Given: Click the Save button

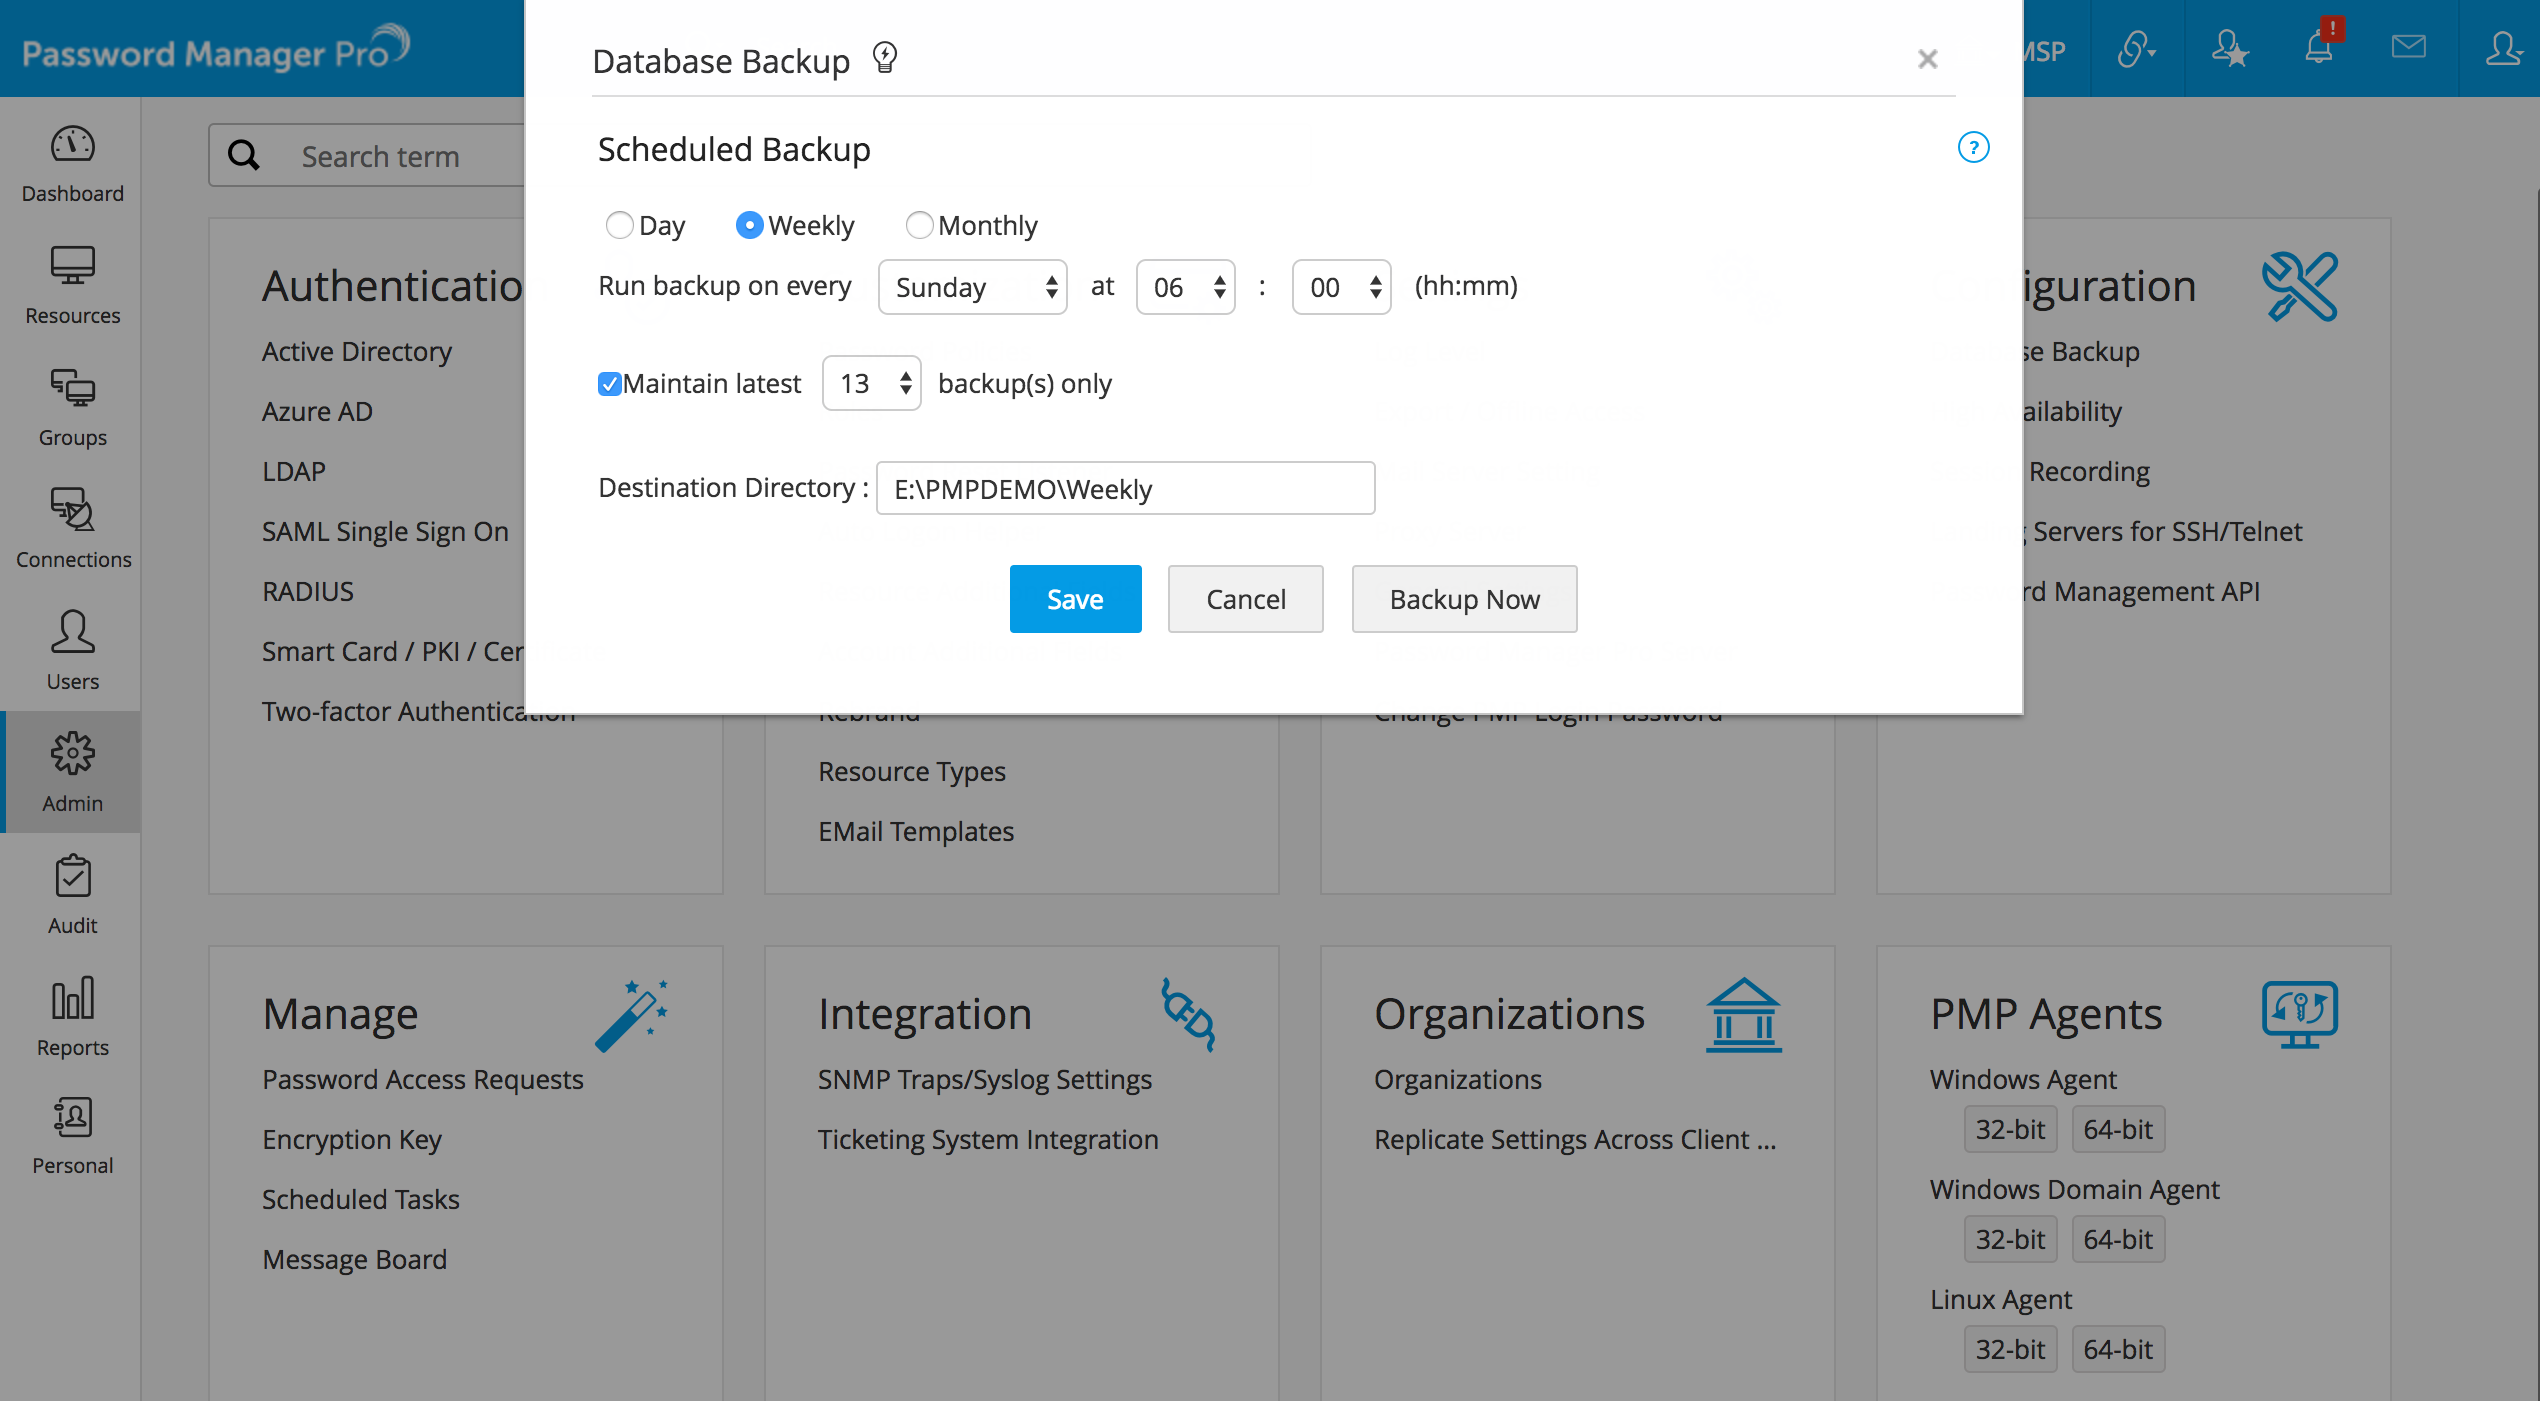Looking at the screenshot, I should pos(1075,599).
